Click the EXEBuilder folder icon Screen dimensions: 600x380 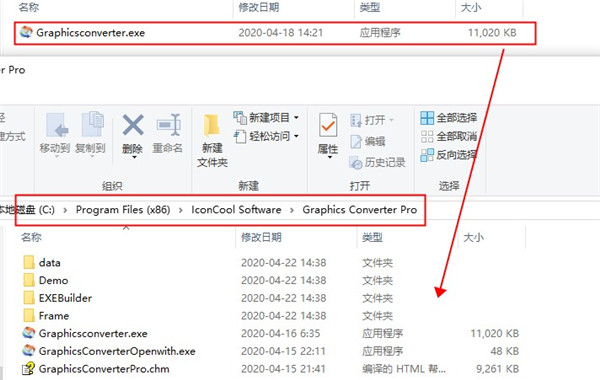point(29,298)
